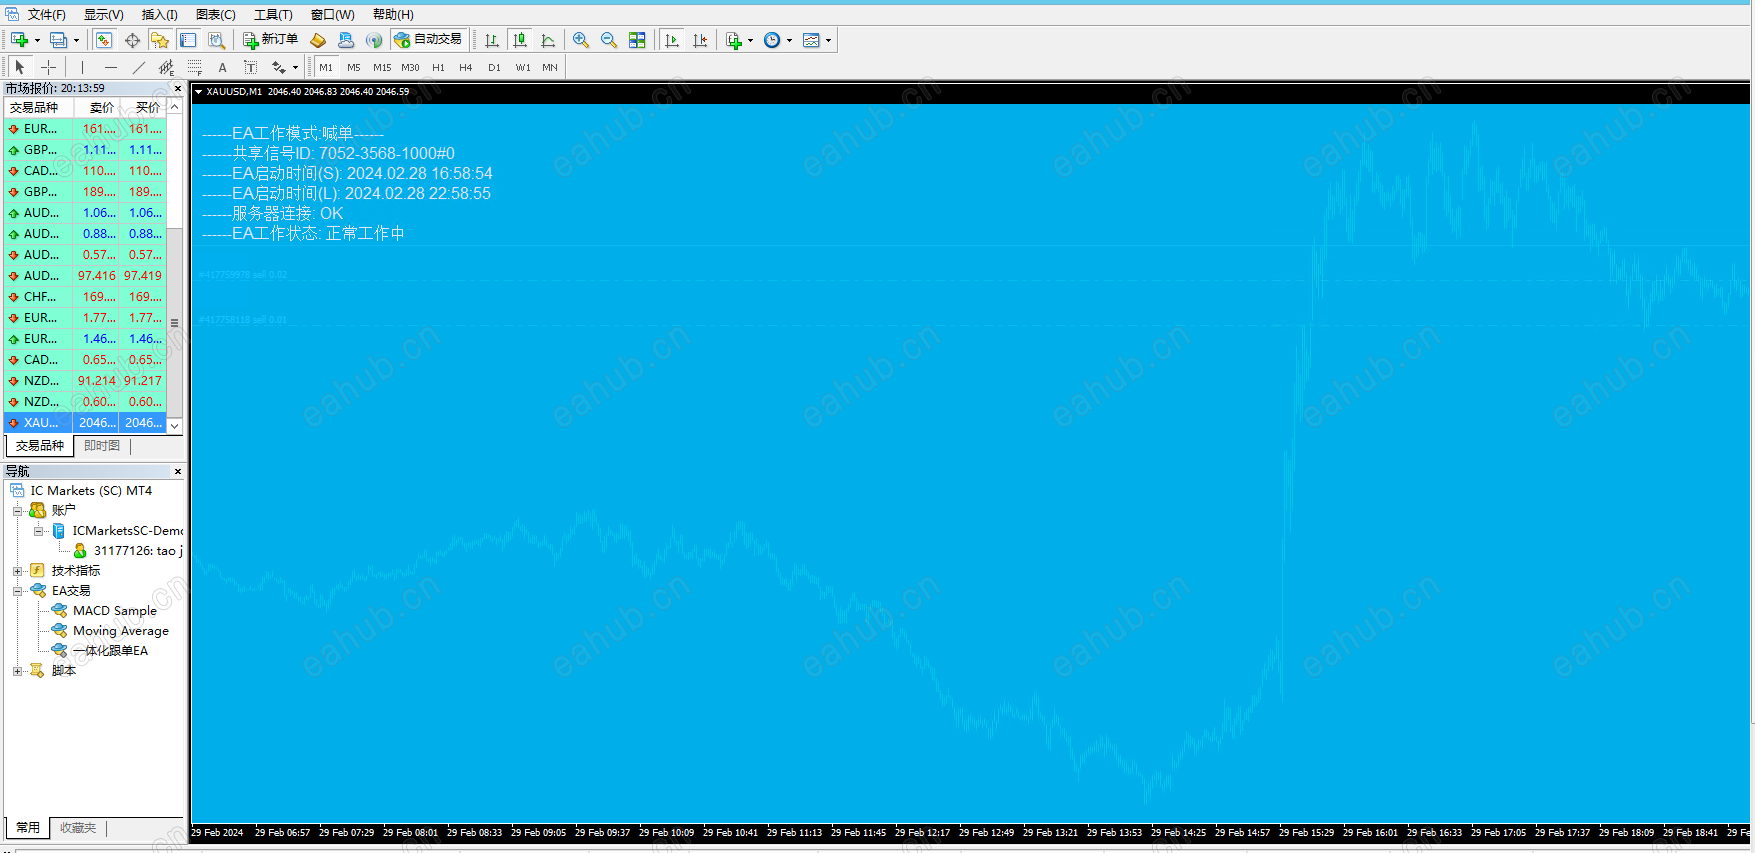Zoom in on the chart
Screen dimensions: 1755x853
coord(581,40)
